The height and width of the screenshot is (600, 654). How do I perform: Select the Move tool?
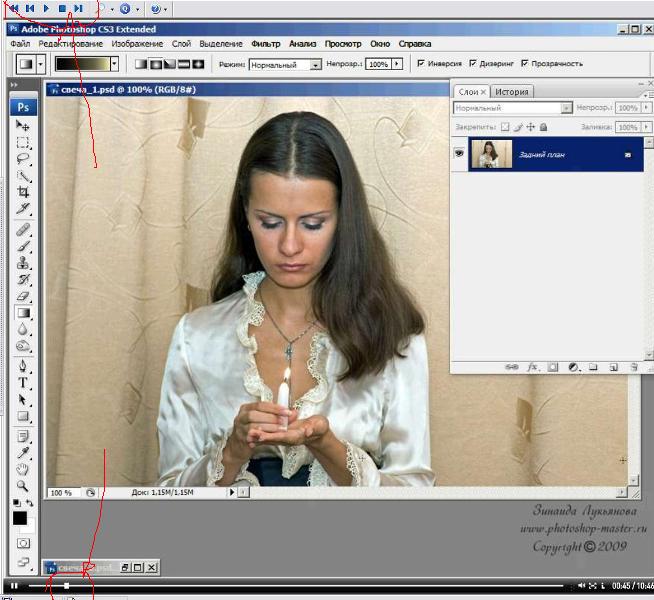pos(23,126)
